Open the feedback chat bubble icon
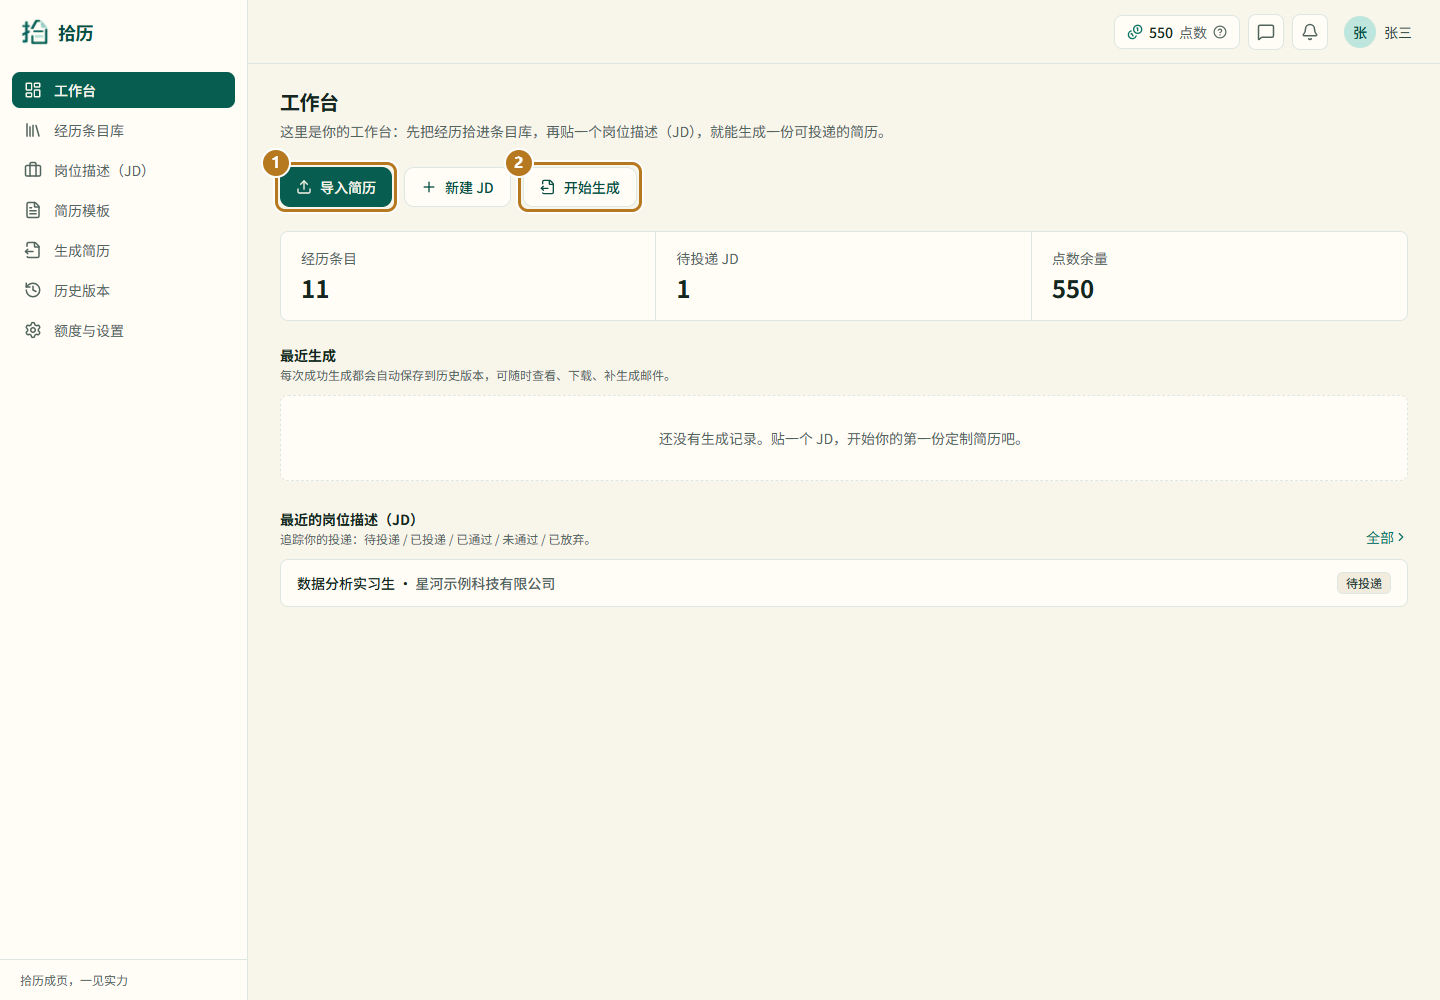Image resolution: width=1440 pixels, height=1000 pixels. pos(1266,32)
